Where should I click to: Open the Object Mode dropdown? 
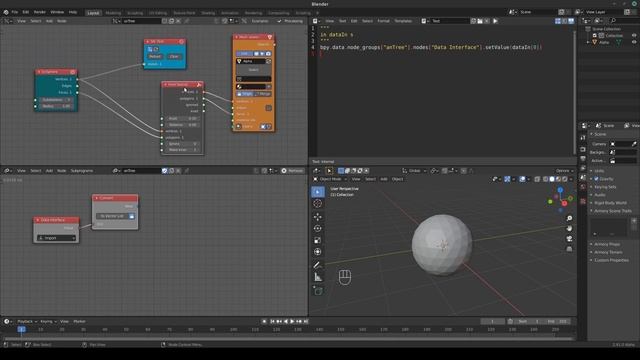pyautogui.click(x=330, y=179)
